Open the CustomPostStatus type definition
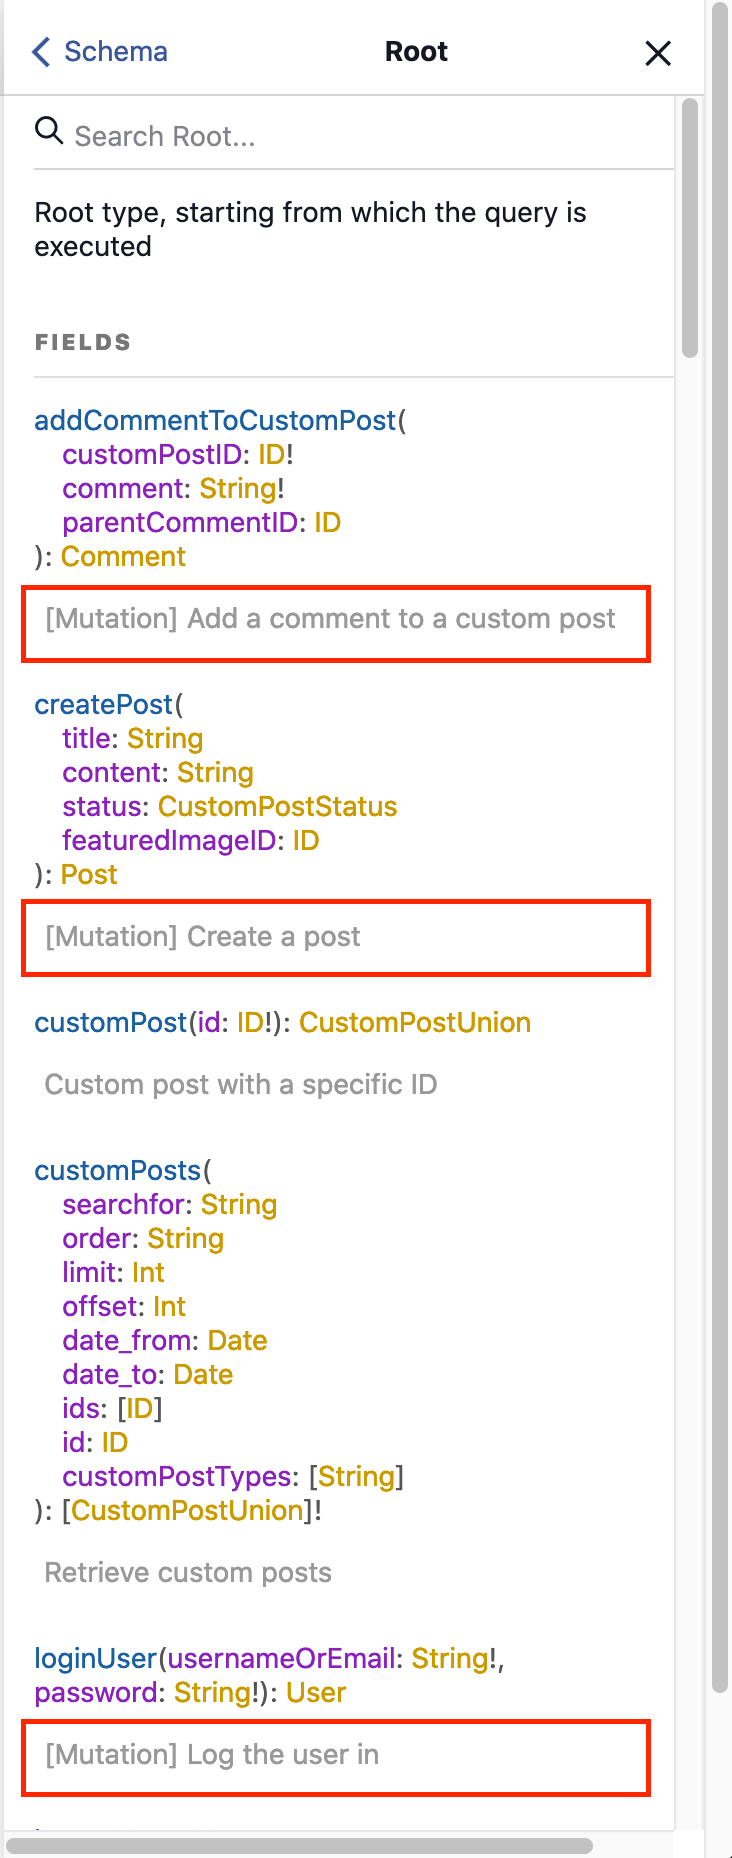Image resolution: width=732 pixels, height=1858 pixels. (x=278, y=806)
